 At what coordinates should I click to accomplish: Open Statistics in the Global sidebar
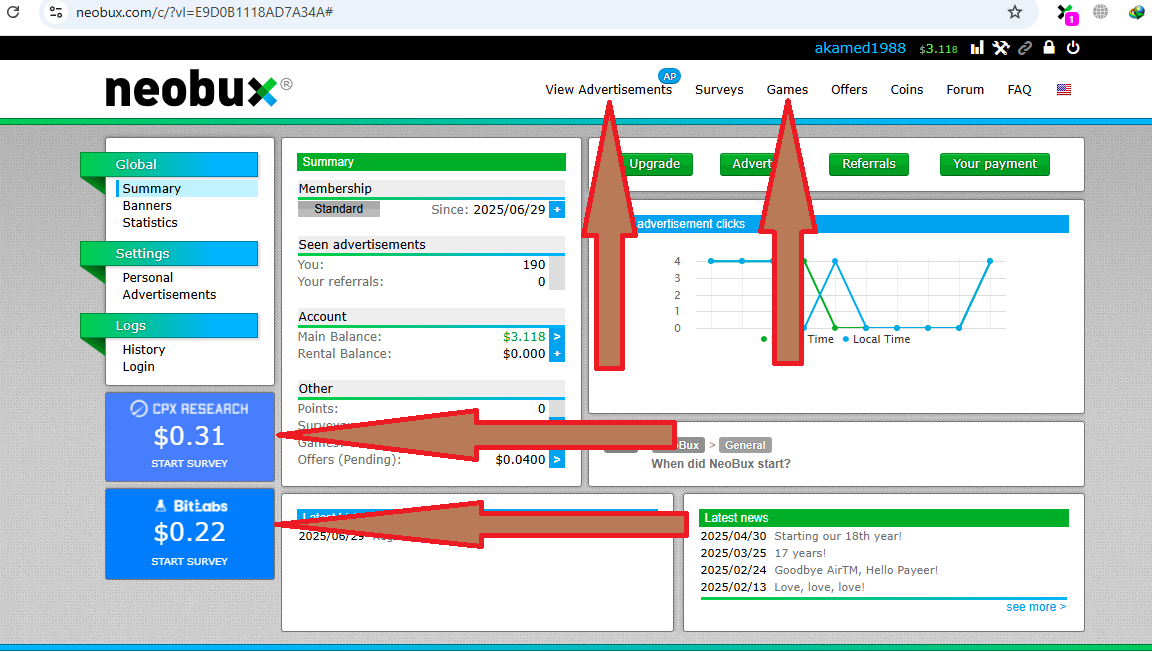pos(150,223)
